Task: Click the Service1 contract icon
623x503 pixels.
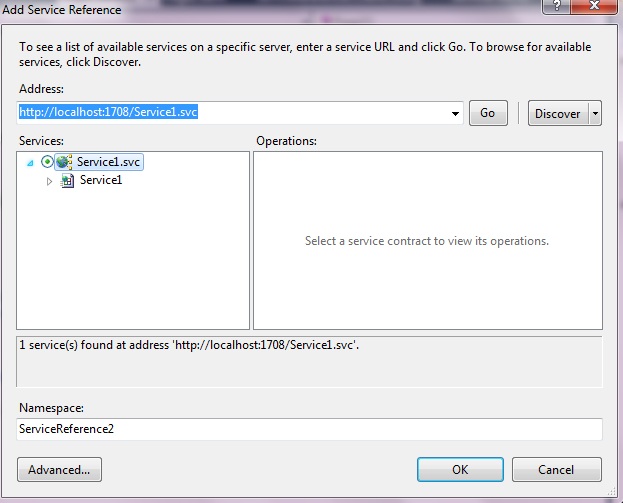Action: click(67, 181)
